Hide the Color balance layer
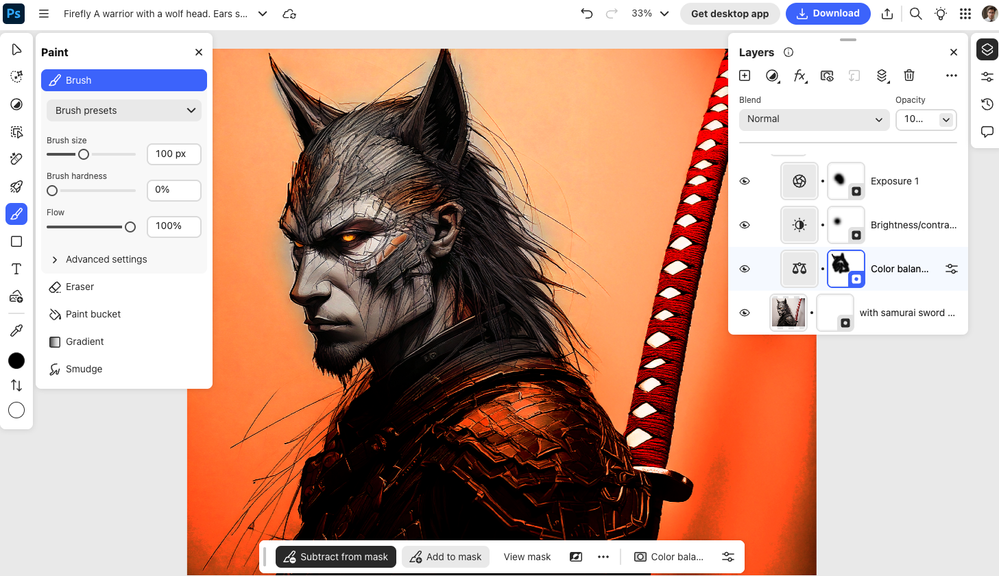The image size is (999, 576). tap(744, 269)
